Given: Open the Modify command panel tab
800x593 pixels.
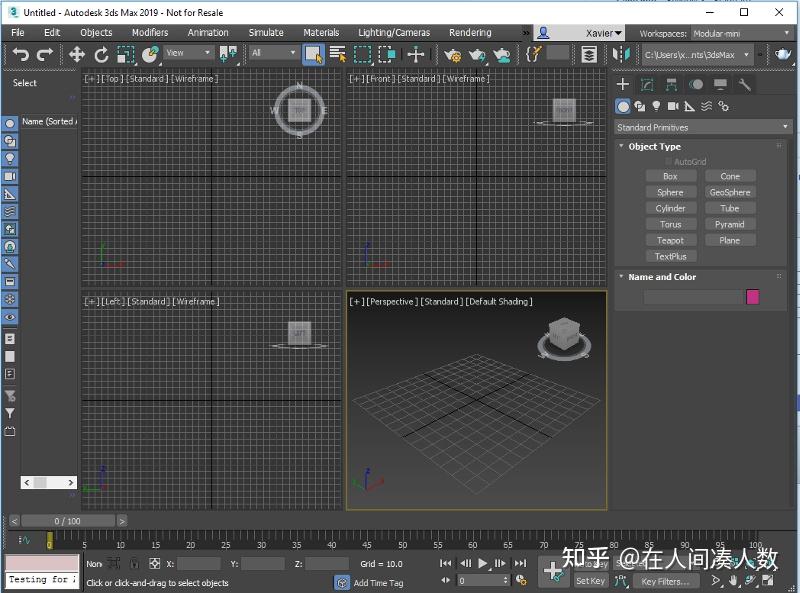Looking at the screenshot, I should (x=647, y=84).
